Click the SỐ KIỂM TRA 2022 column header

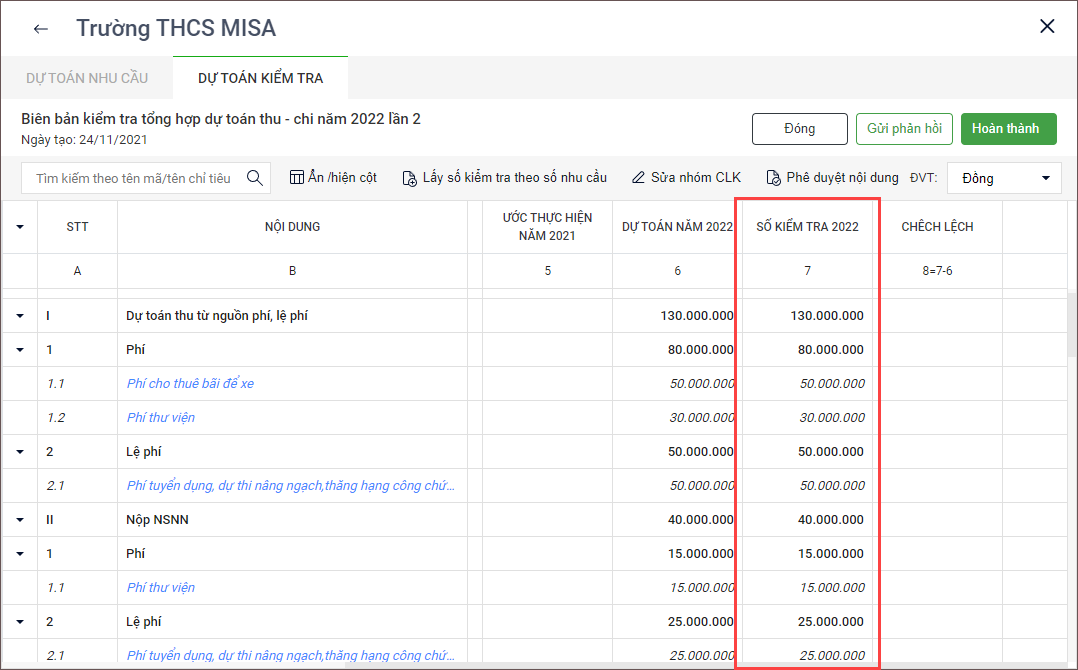(x=807, y=227)
